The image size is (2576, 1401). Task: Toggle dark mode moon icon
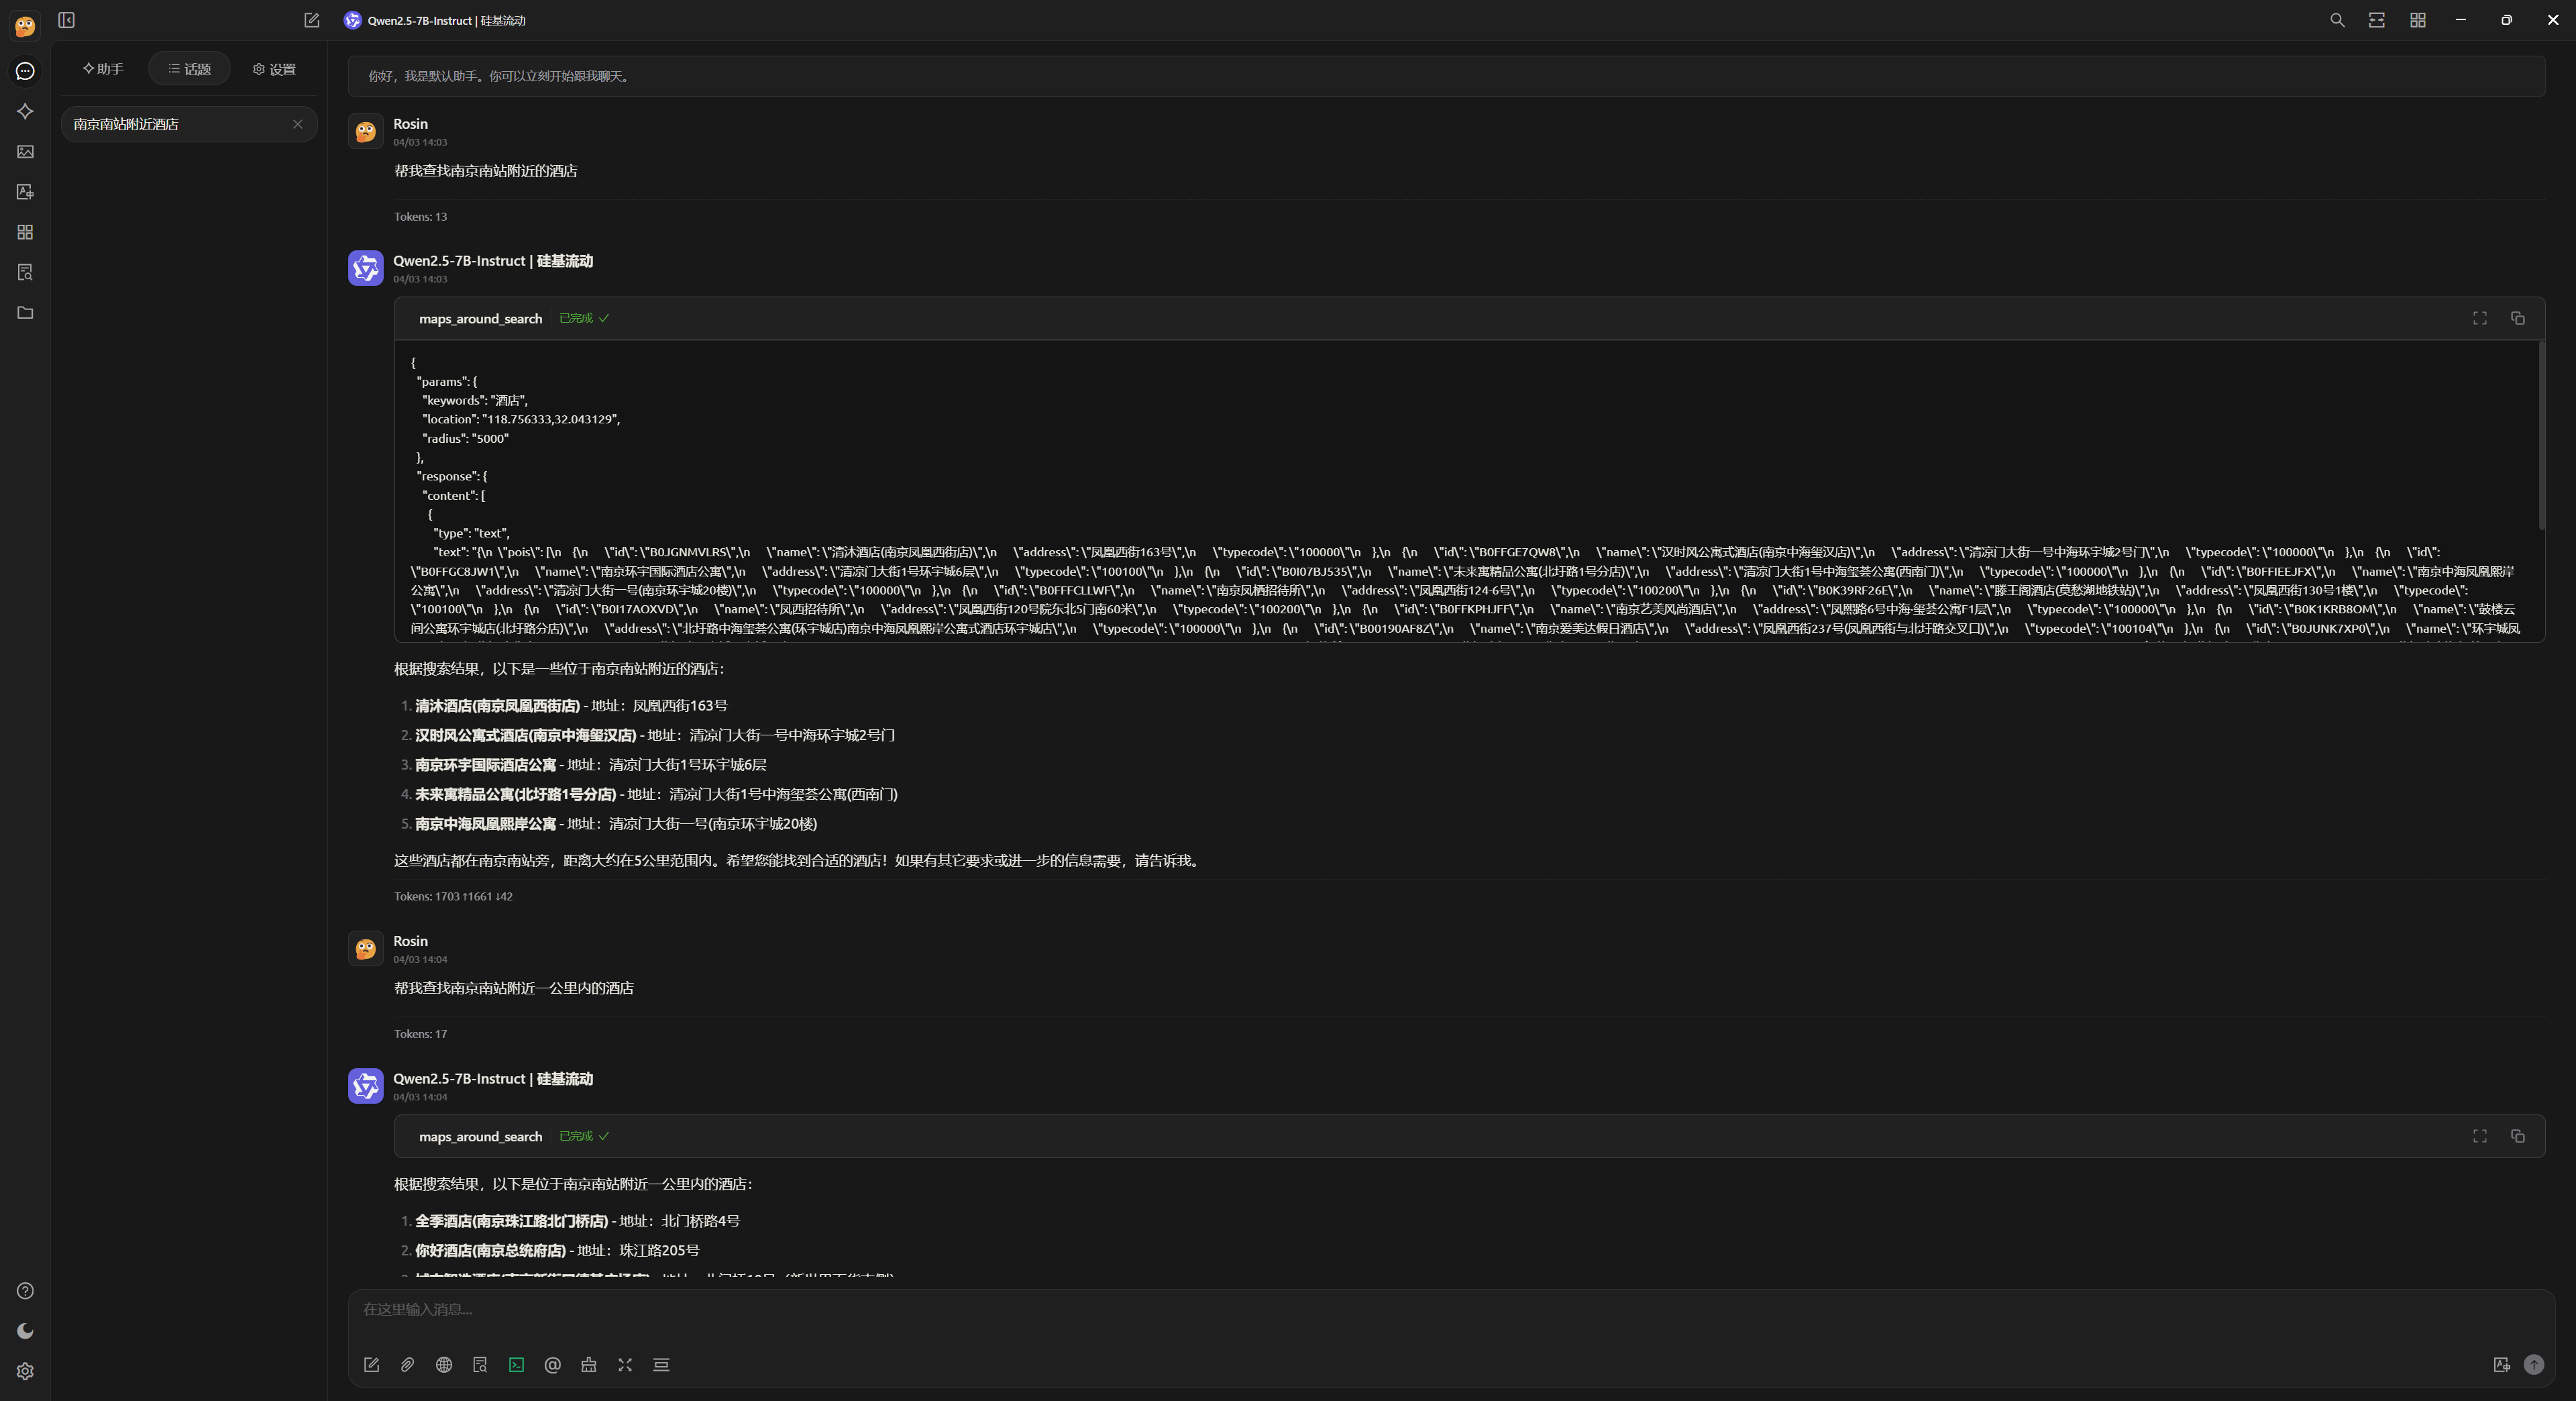point(25,1331)
